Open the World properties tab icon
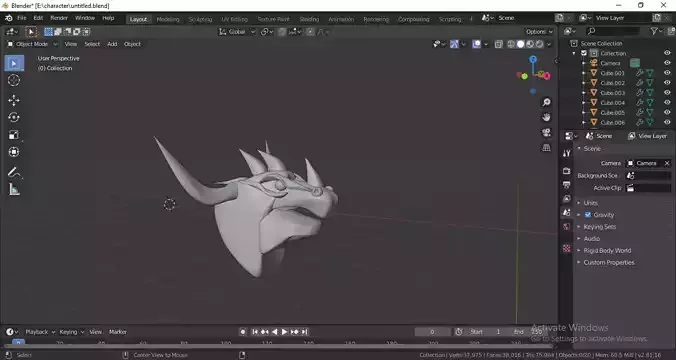The width and height of the screenshot is (676, 360). (x=566, y=226)
